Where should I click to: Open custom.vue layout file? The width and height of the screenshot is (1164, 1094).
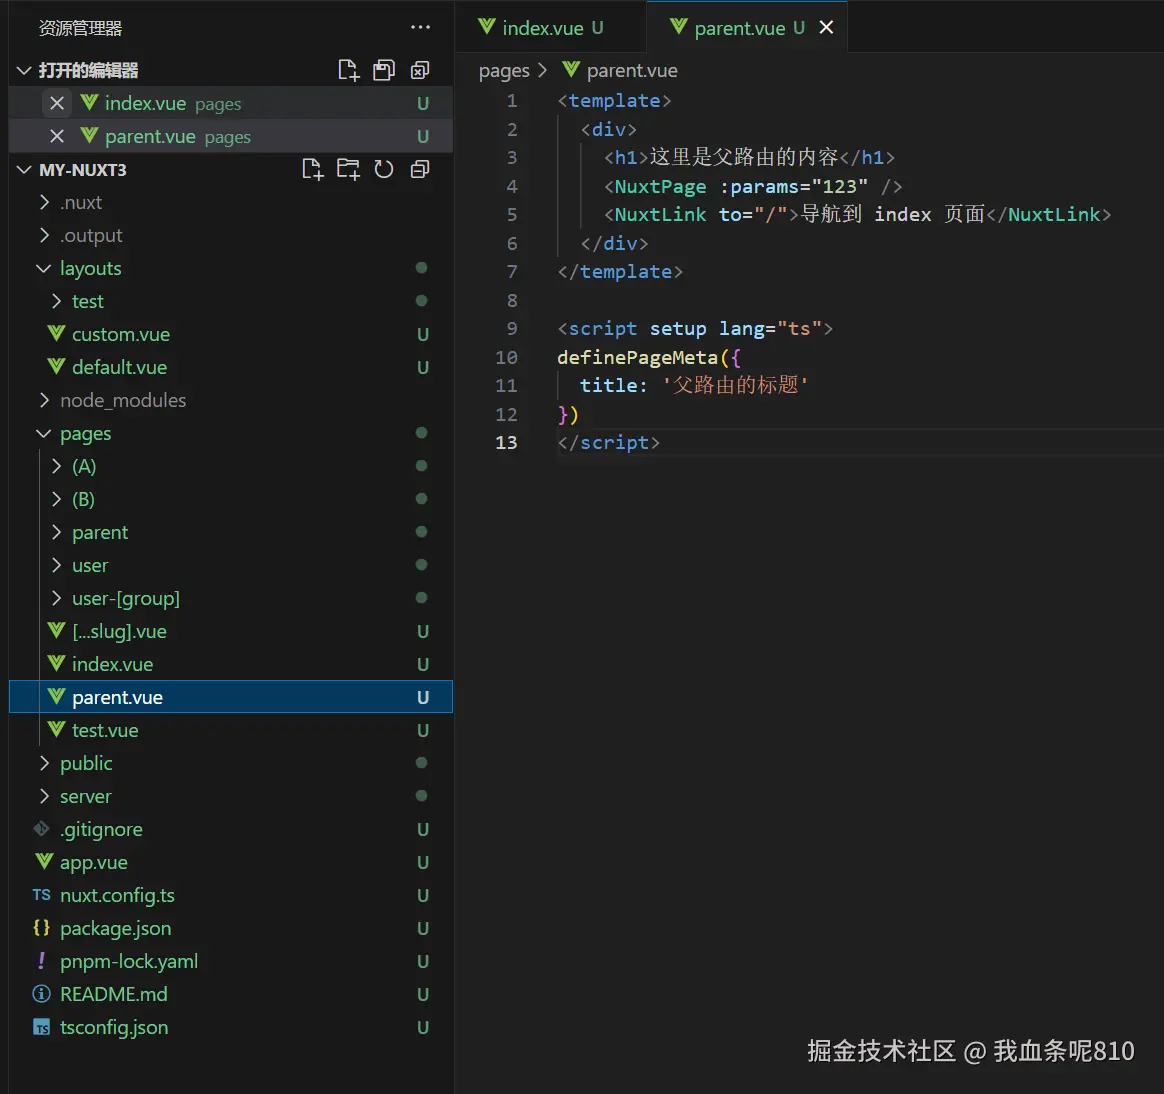pyautogui.click(x=231, y=335)
